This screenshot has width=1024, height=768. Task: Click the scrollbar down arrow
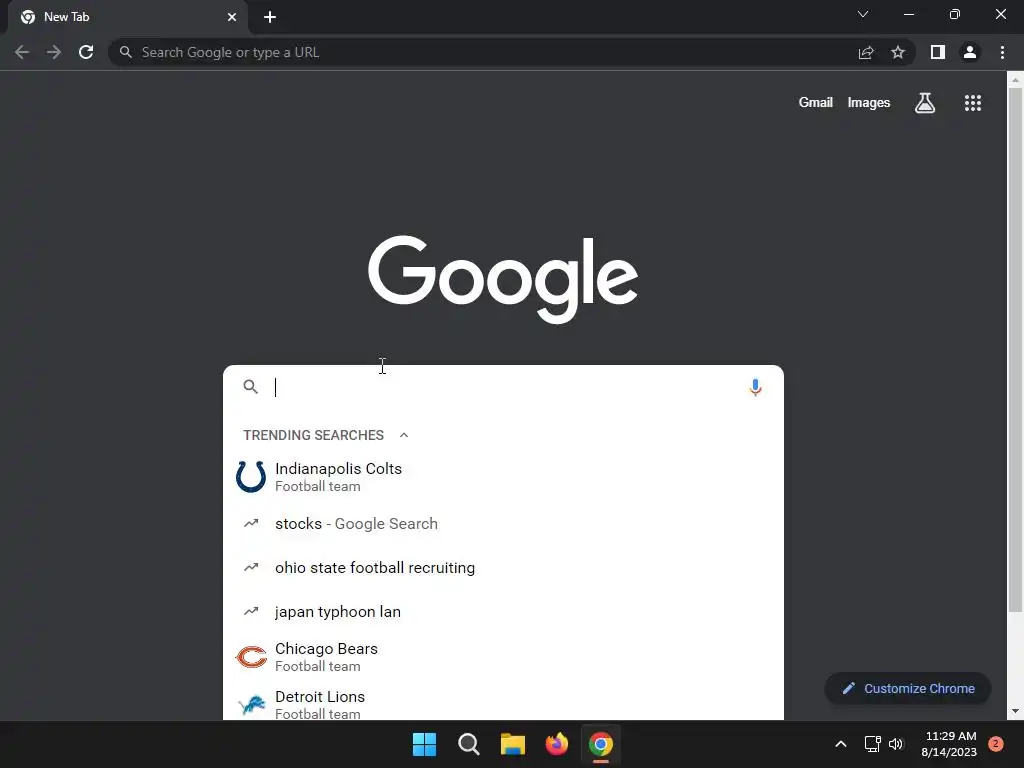(1015, 711)
